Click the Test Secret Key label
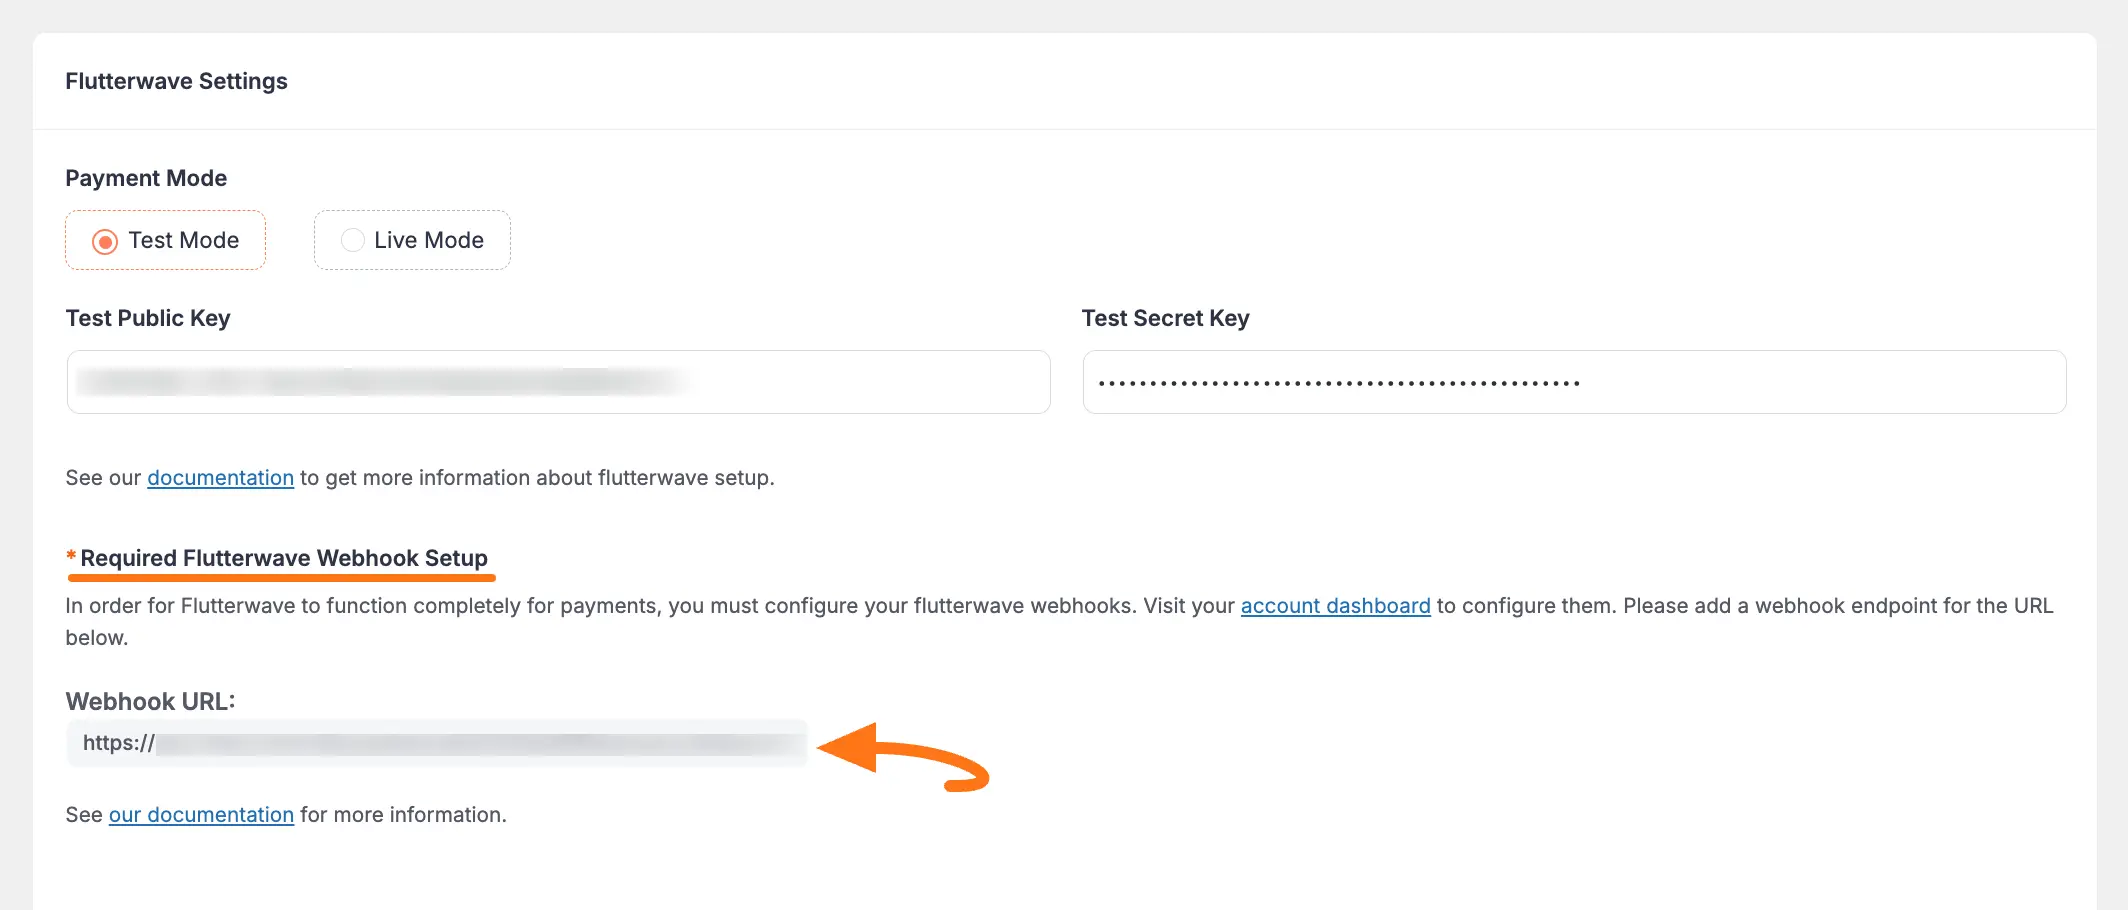Image resolution: width=2128 pixels, height=910 pixels. click(1164, 318)
